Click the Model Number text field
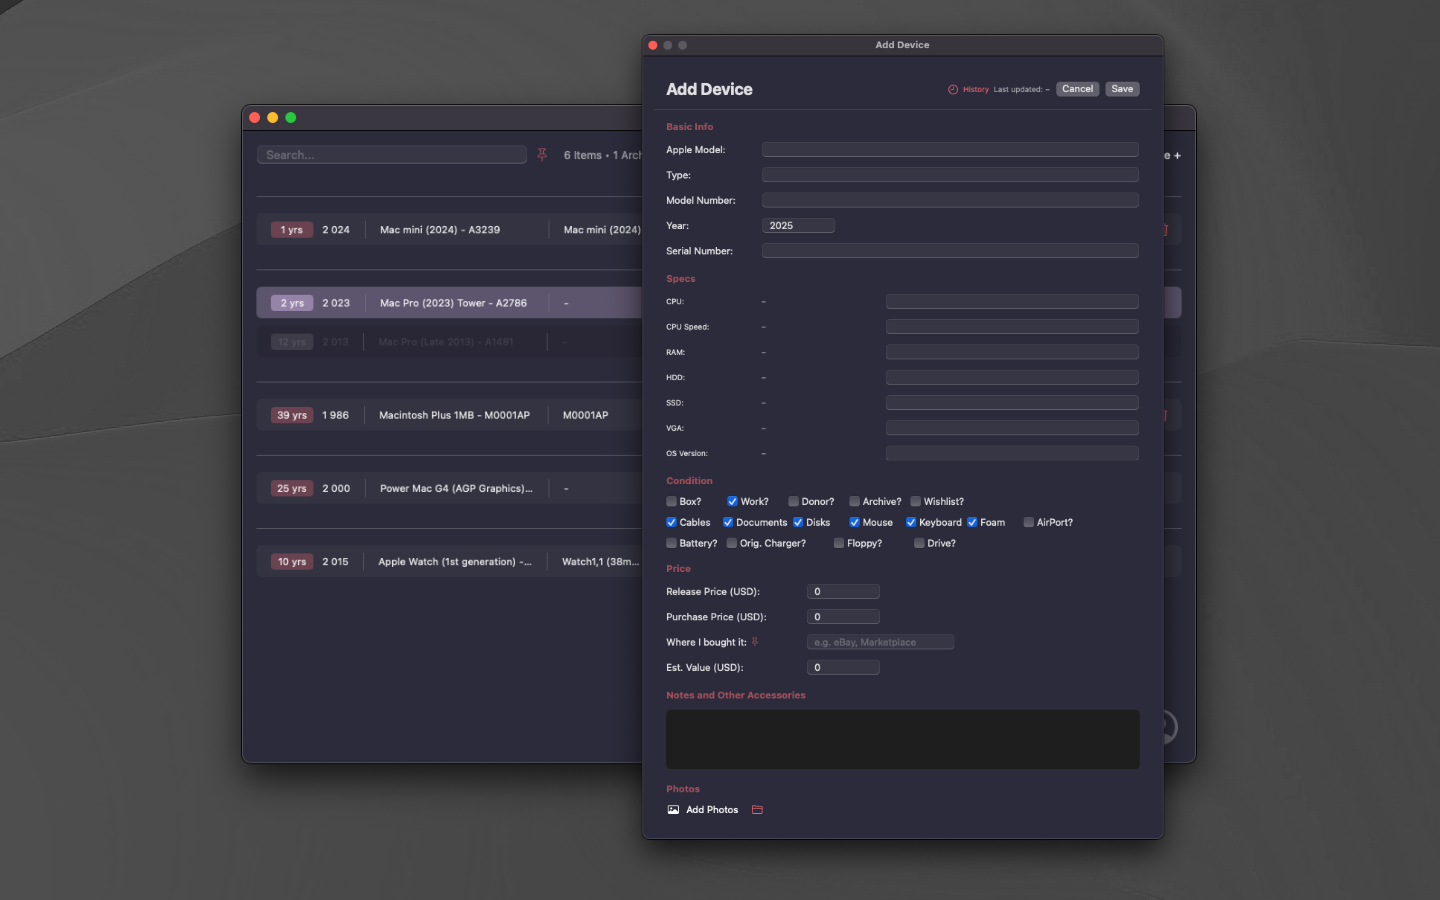Viewport: 1440px width, 900px height. coord(950,200)
